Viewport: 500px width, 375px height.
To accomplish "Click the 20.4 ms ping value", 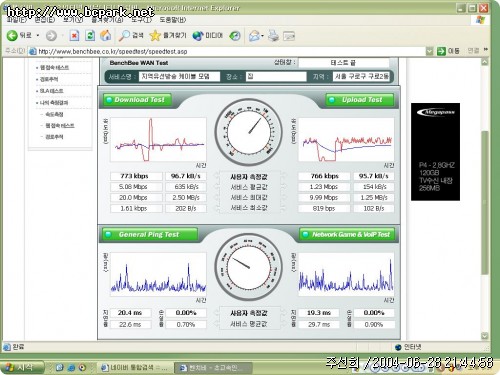I will 130,313.
